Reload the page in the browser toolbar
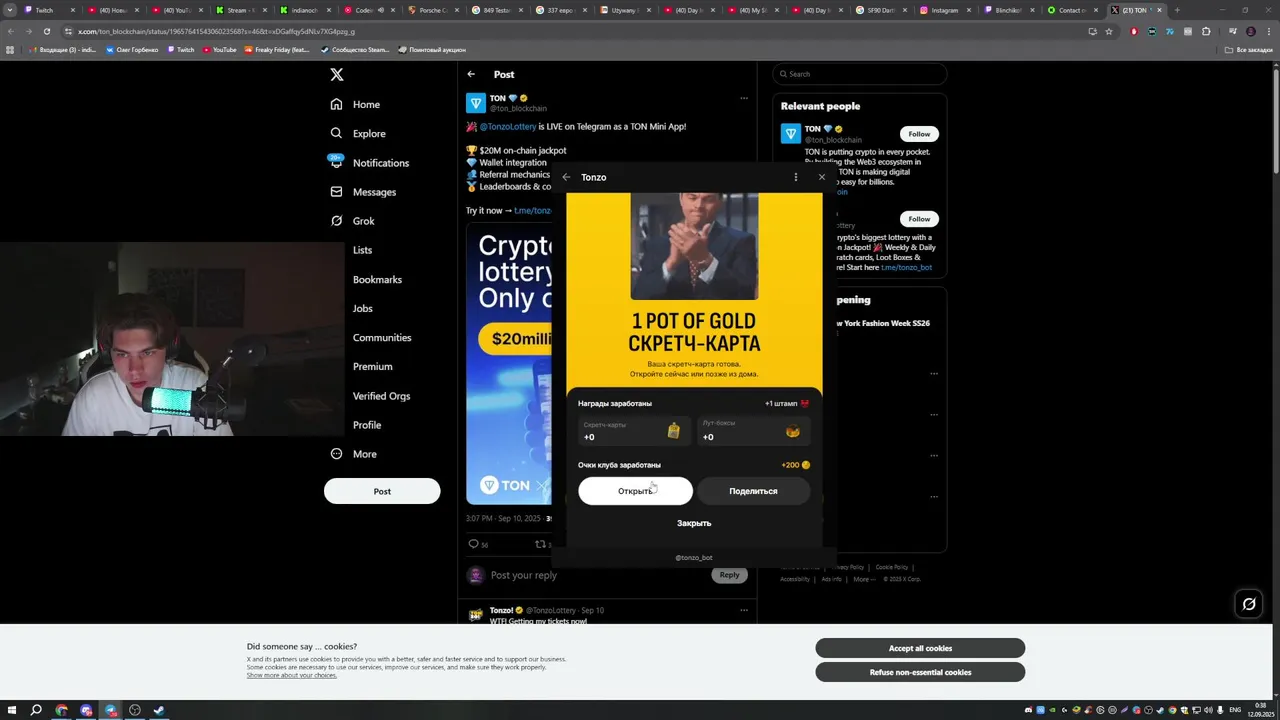The height and width of the screenshot is (720, 1280). 46,31
